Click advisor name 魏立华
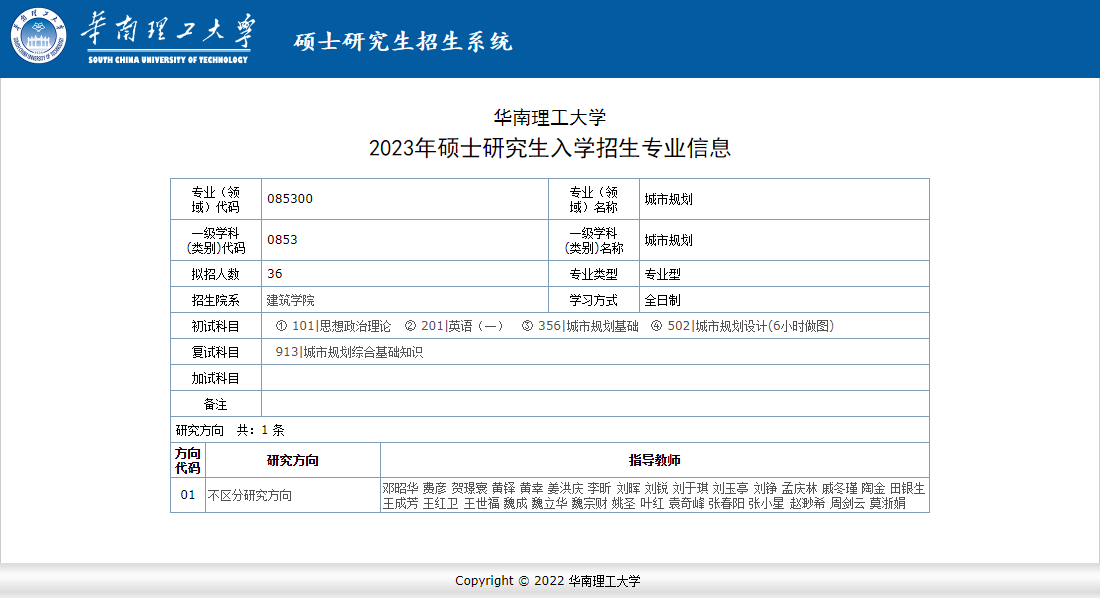This screenshot has height=600, width=1101. tap(549, 503)
